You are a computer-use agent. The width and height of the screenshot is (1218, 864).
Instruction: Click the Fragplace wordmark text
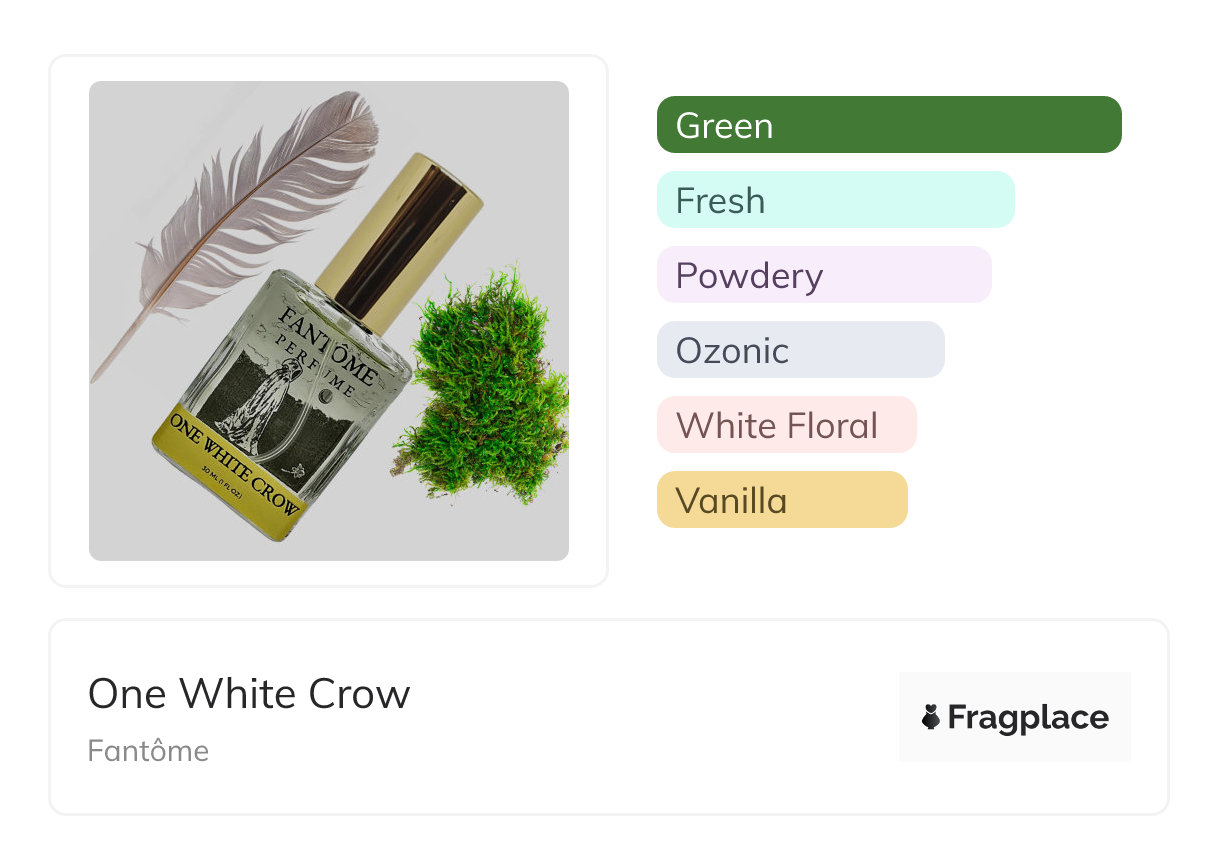[1028, 717]
